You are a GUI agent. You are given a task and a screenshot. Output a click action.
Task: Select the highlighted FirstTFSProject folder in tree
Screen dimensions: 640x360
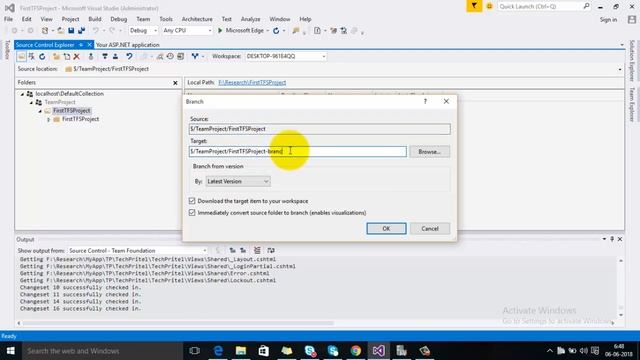click(72, 111)
